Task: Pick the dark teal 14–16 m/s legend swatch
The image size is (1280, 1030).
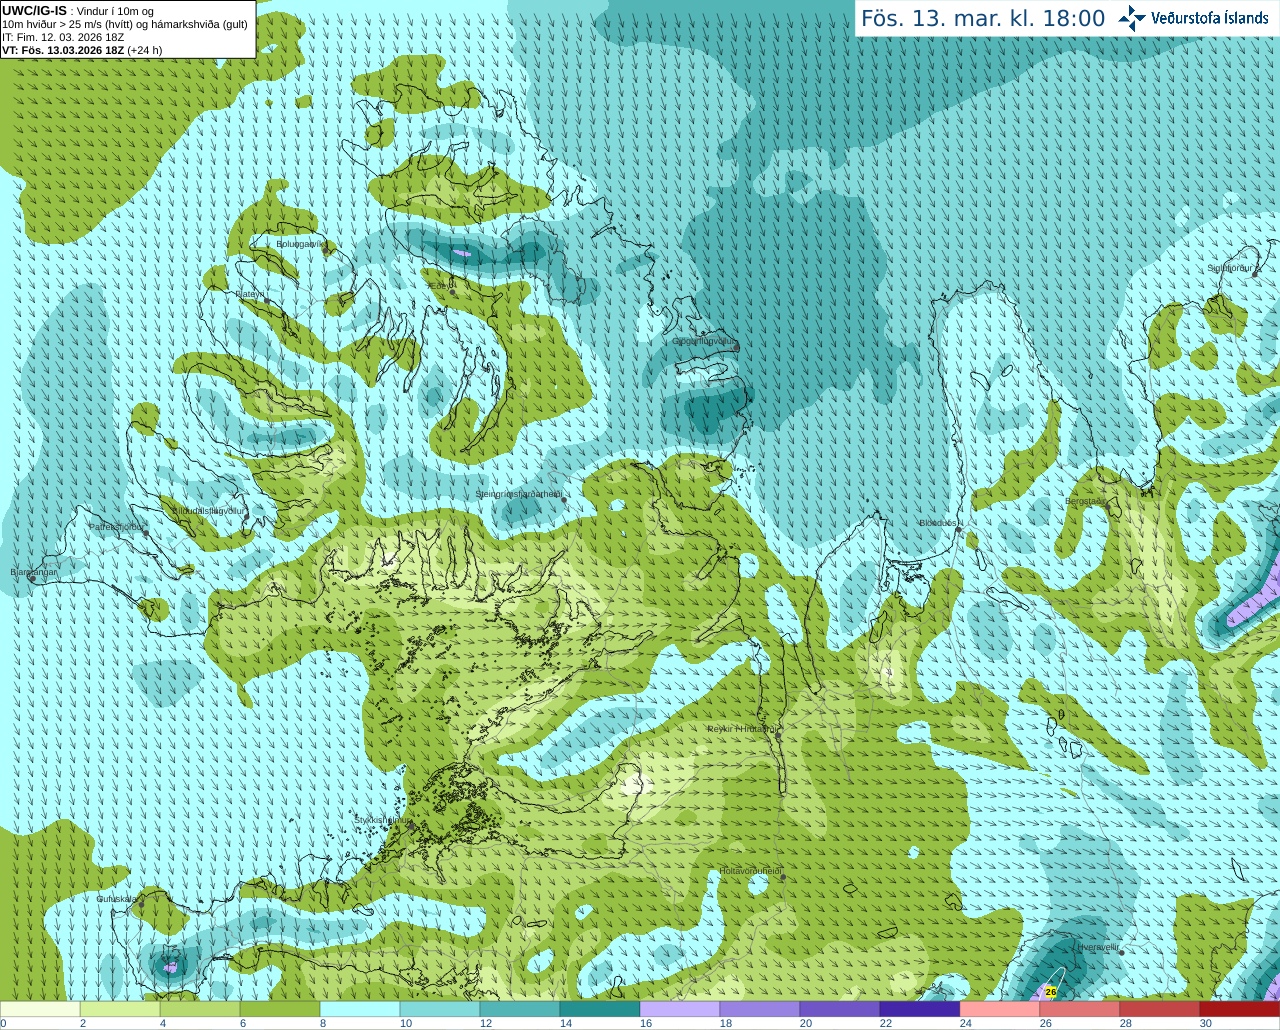Action: tap(600, 1009)
